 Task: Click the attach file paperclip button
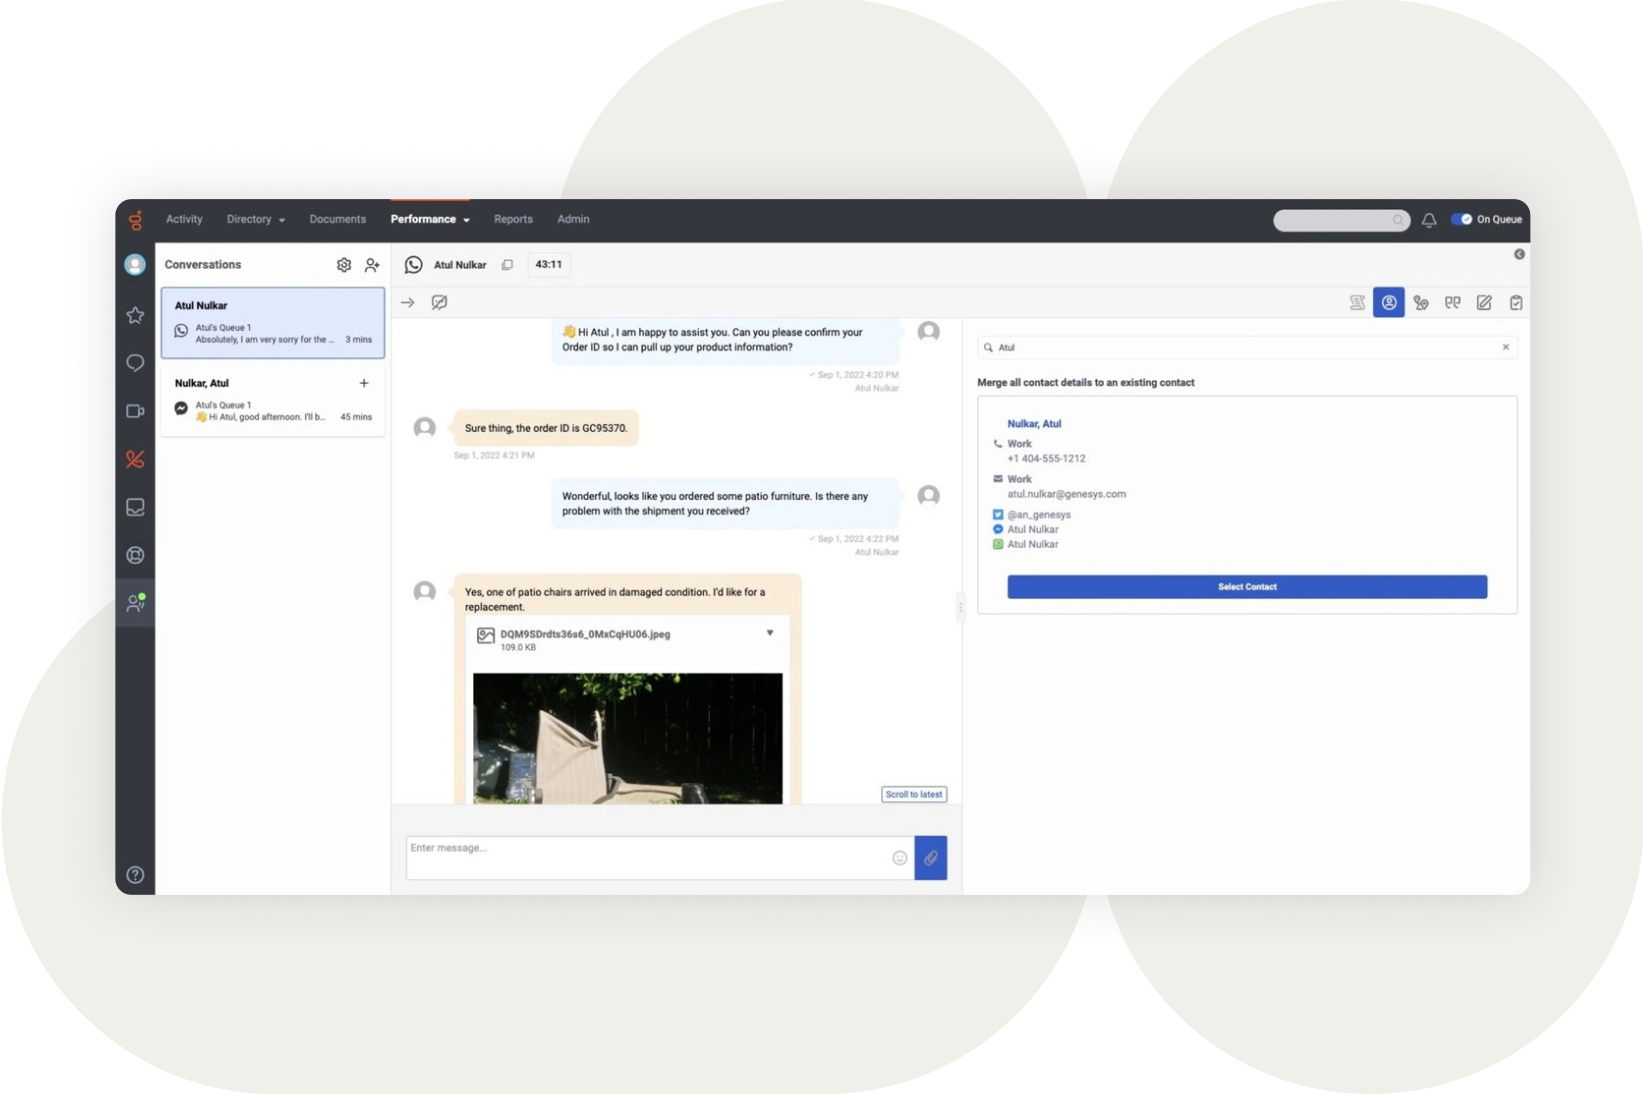pyautogui.click(x=930, y=858)
